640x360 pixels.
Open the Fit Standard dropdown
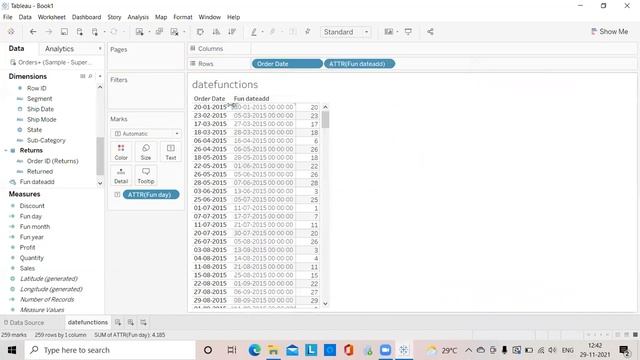346,32
